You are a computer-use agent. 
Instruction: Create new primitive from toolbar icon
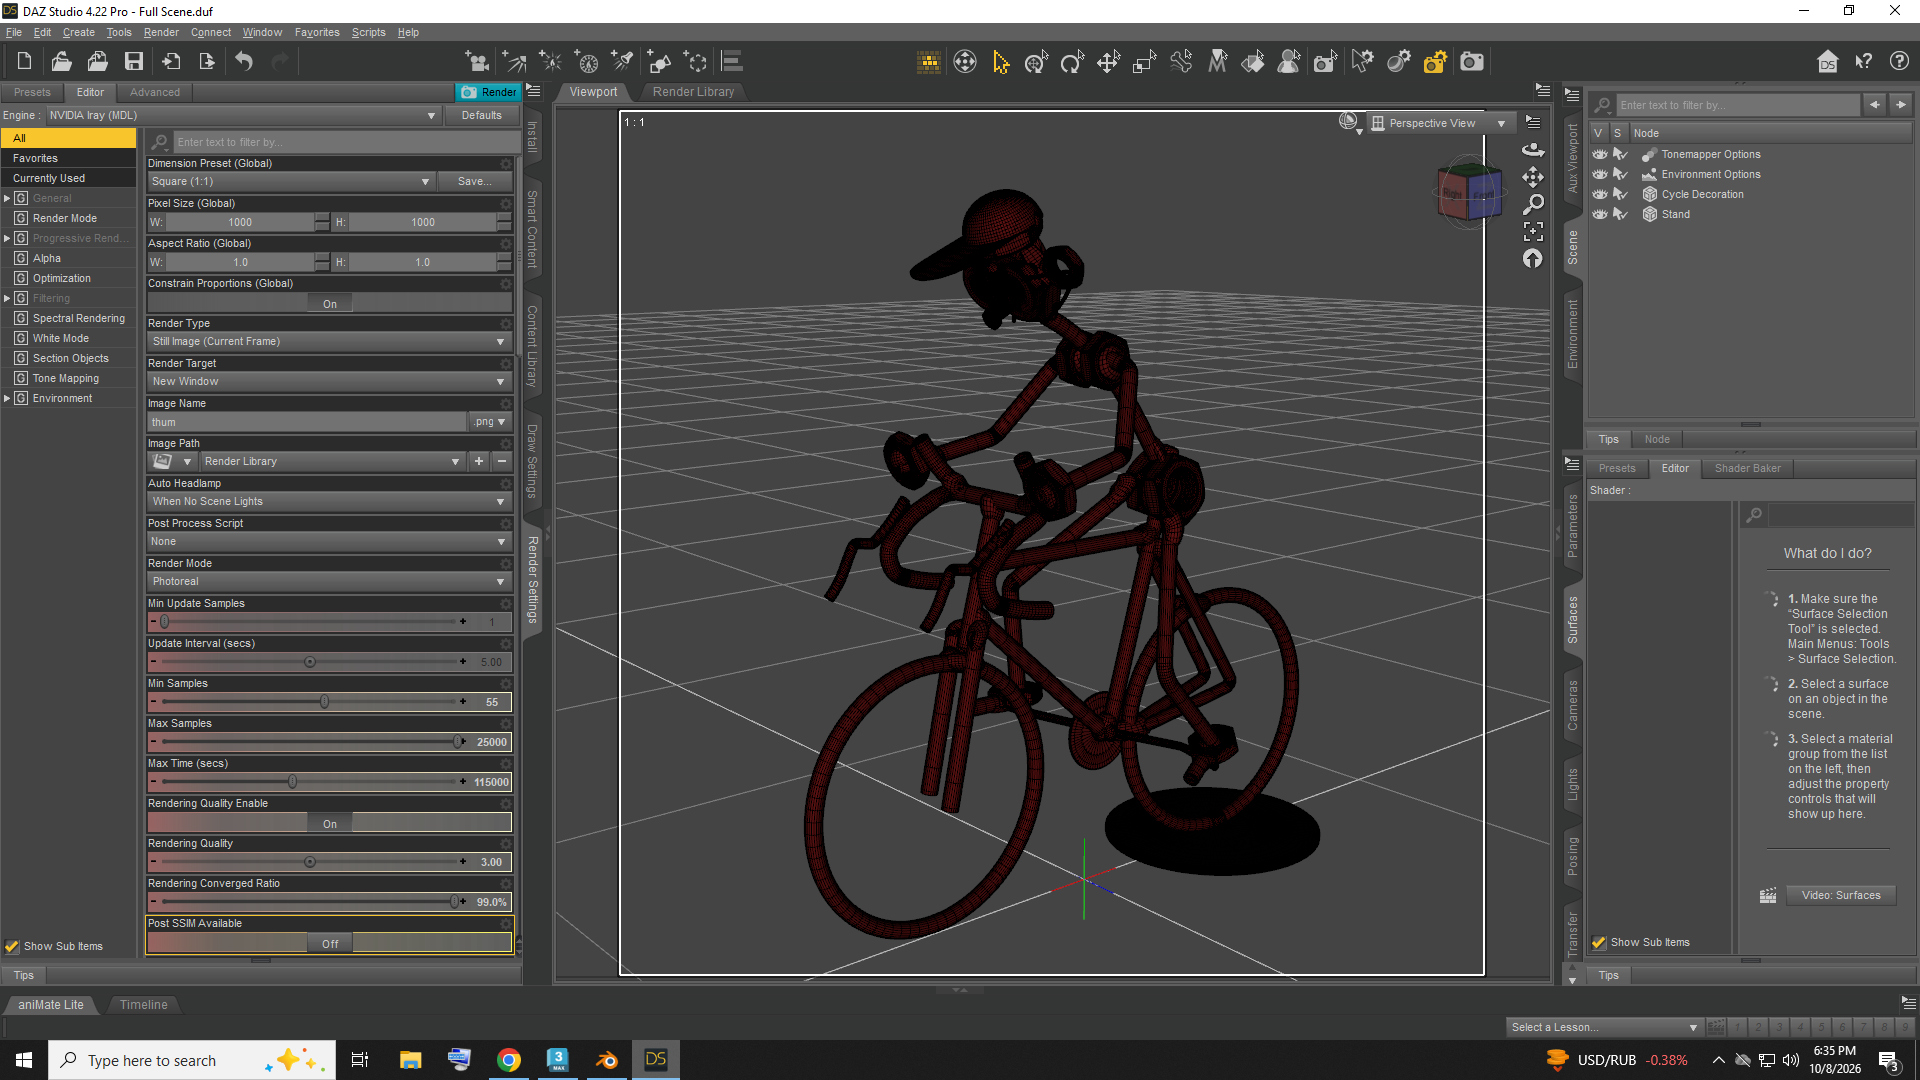pyautogui.click(x=659, y=62)
